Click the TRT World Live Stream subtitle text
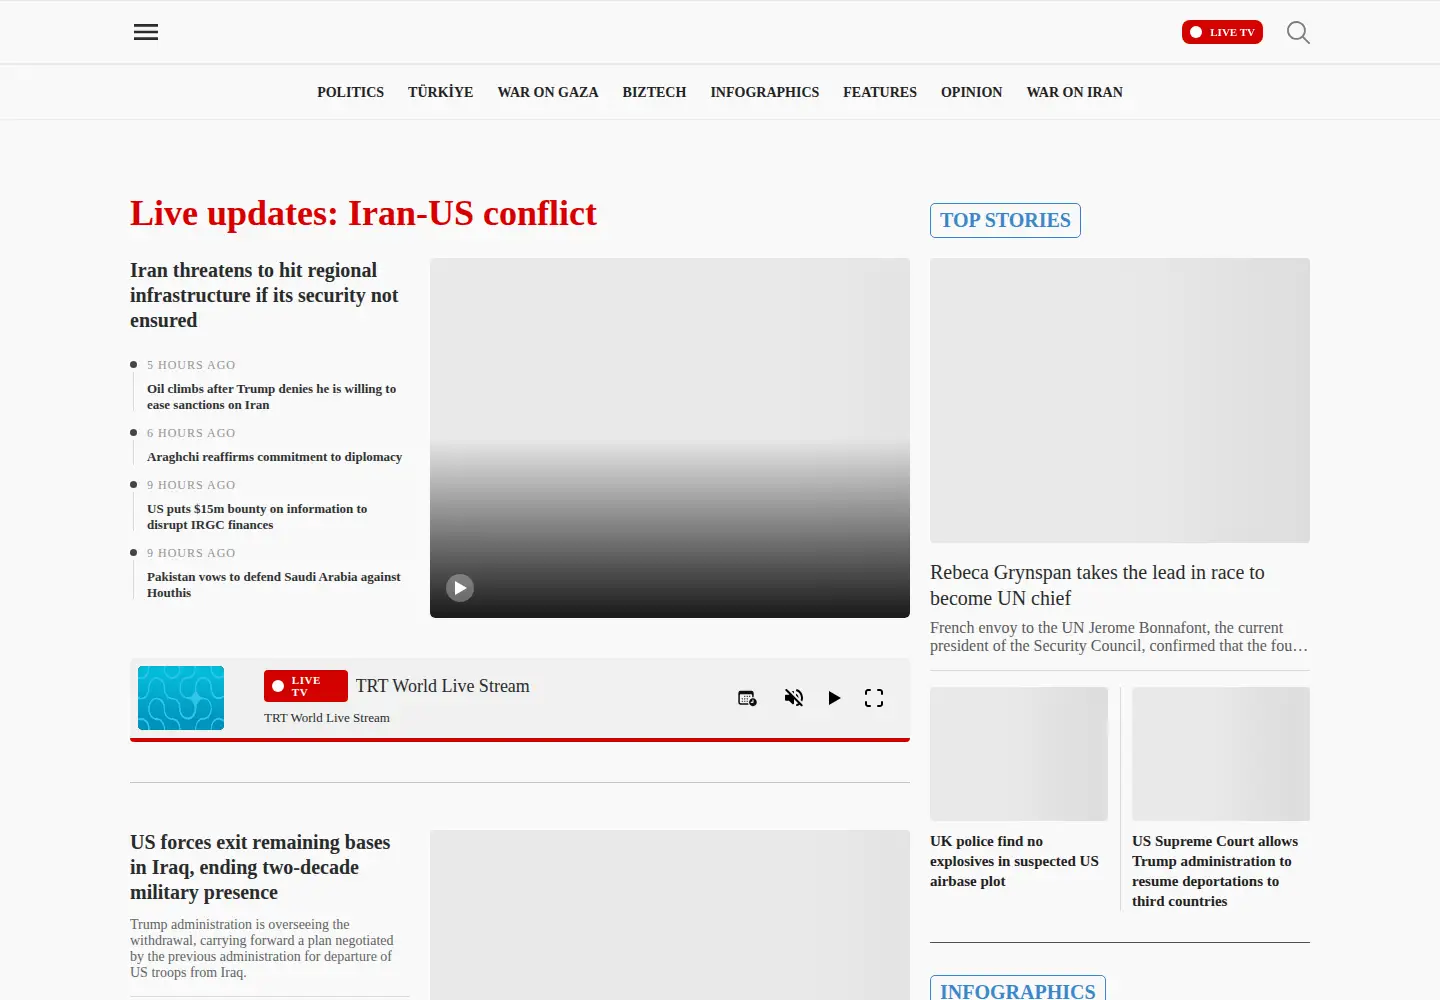This screenshot has width=1440, height=1000. pos(327,718)
